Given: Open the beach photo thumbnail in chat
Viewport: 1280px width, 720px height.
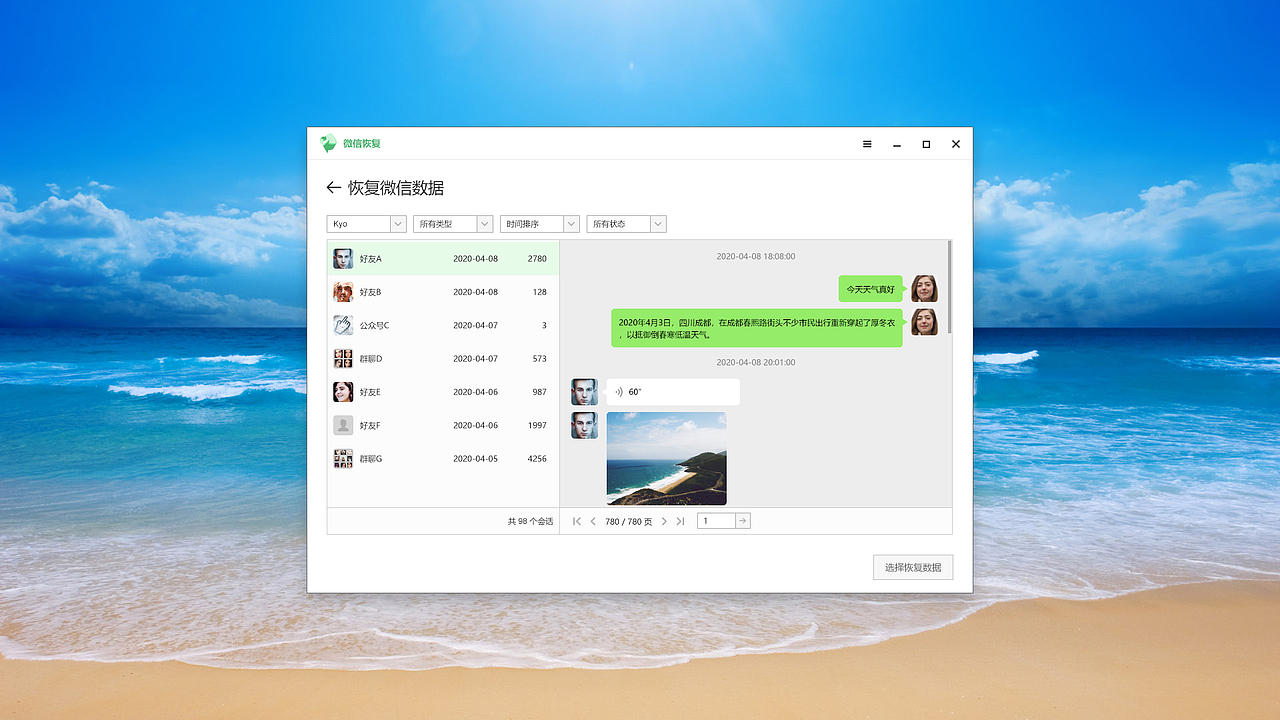Looking at the screenshot, I should pyautogui.click(x=667, y=458).
